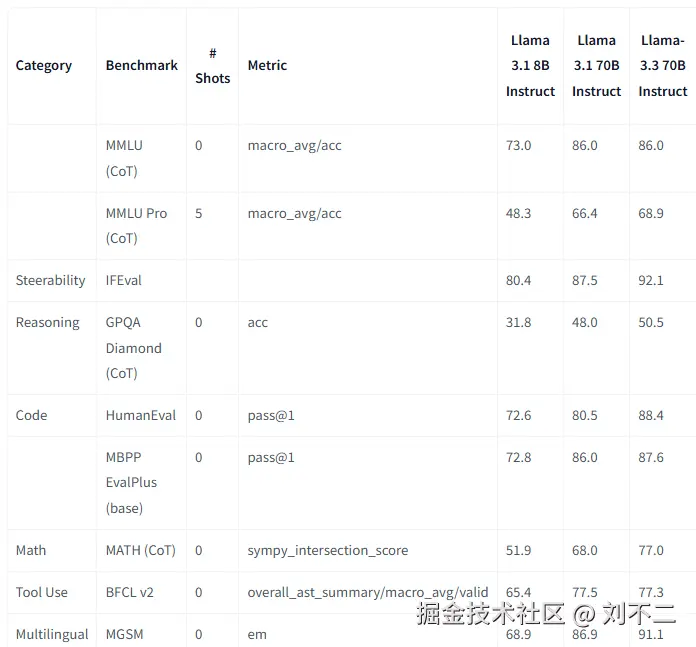Select the "BFCL v2" benchmark cell
The image size is (696, 647).
coord(129,592)
